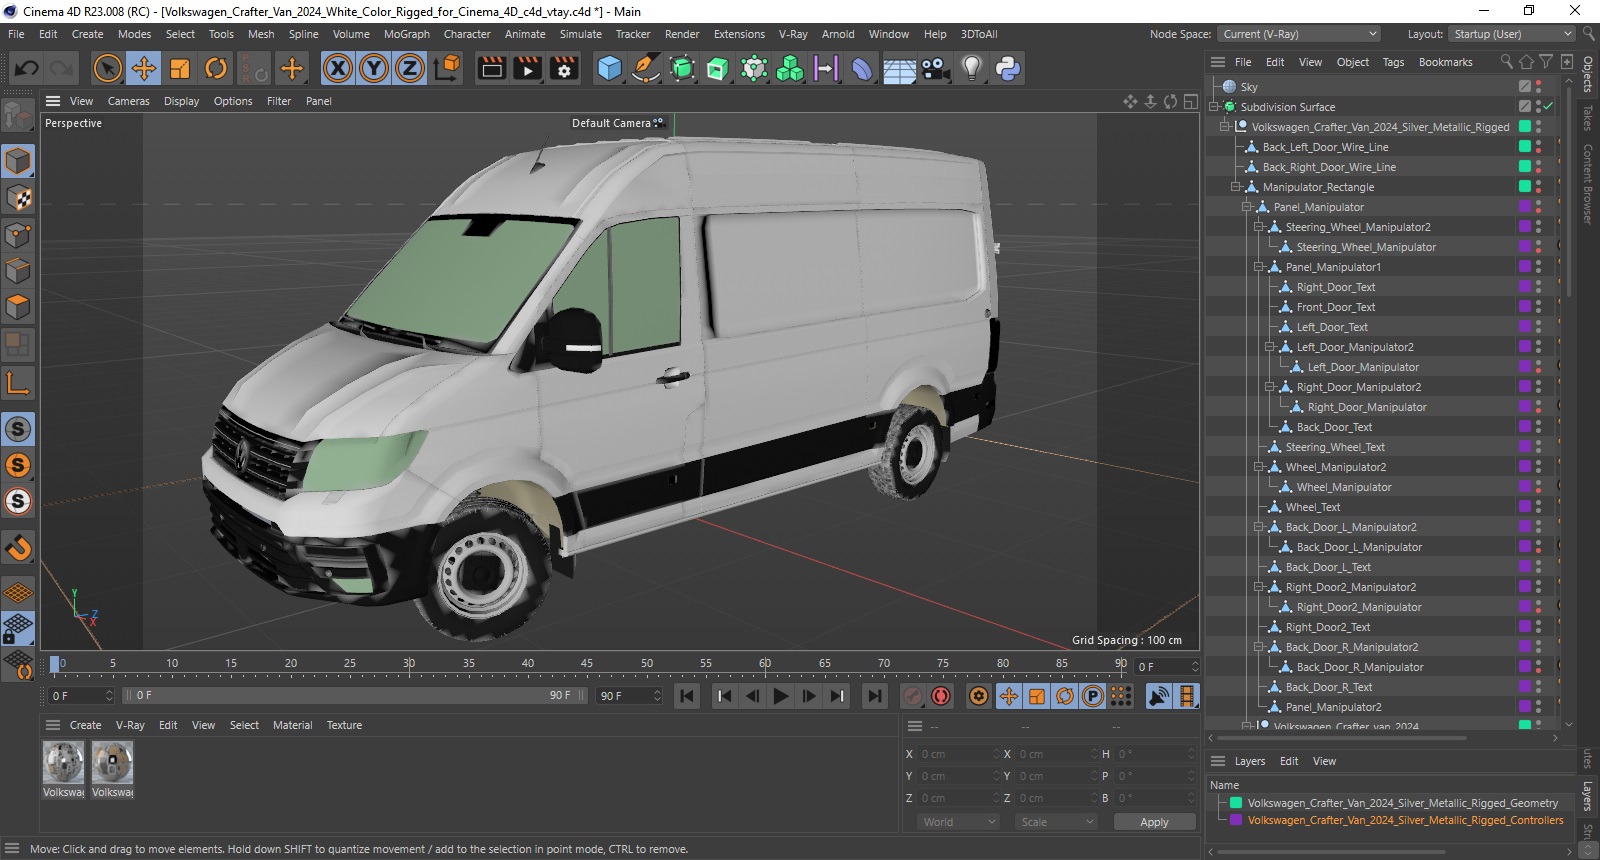The height and width of the screenshot is (860, 1600).
Task: Click the Record Active Objects button
Action: pos(913,696)
